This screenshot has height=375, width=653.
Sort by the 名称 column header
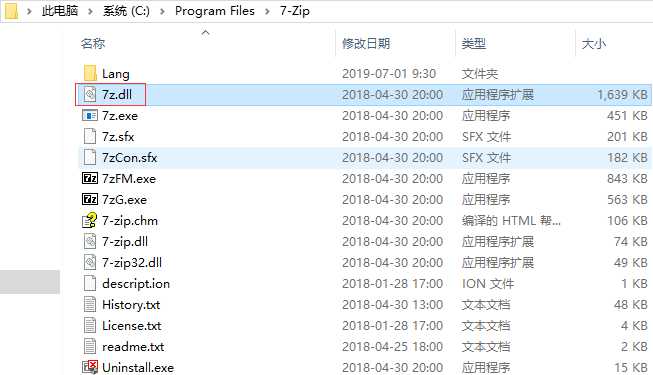(92, 43)
